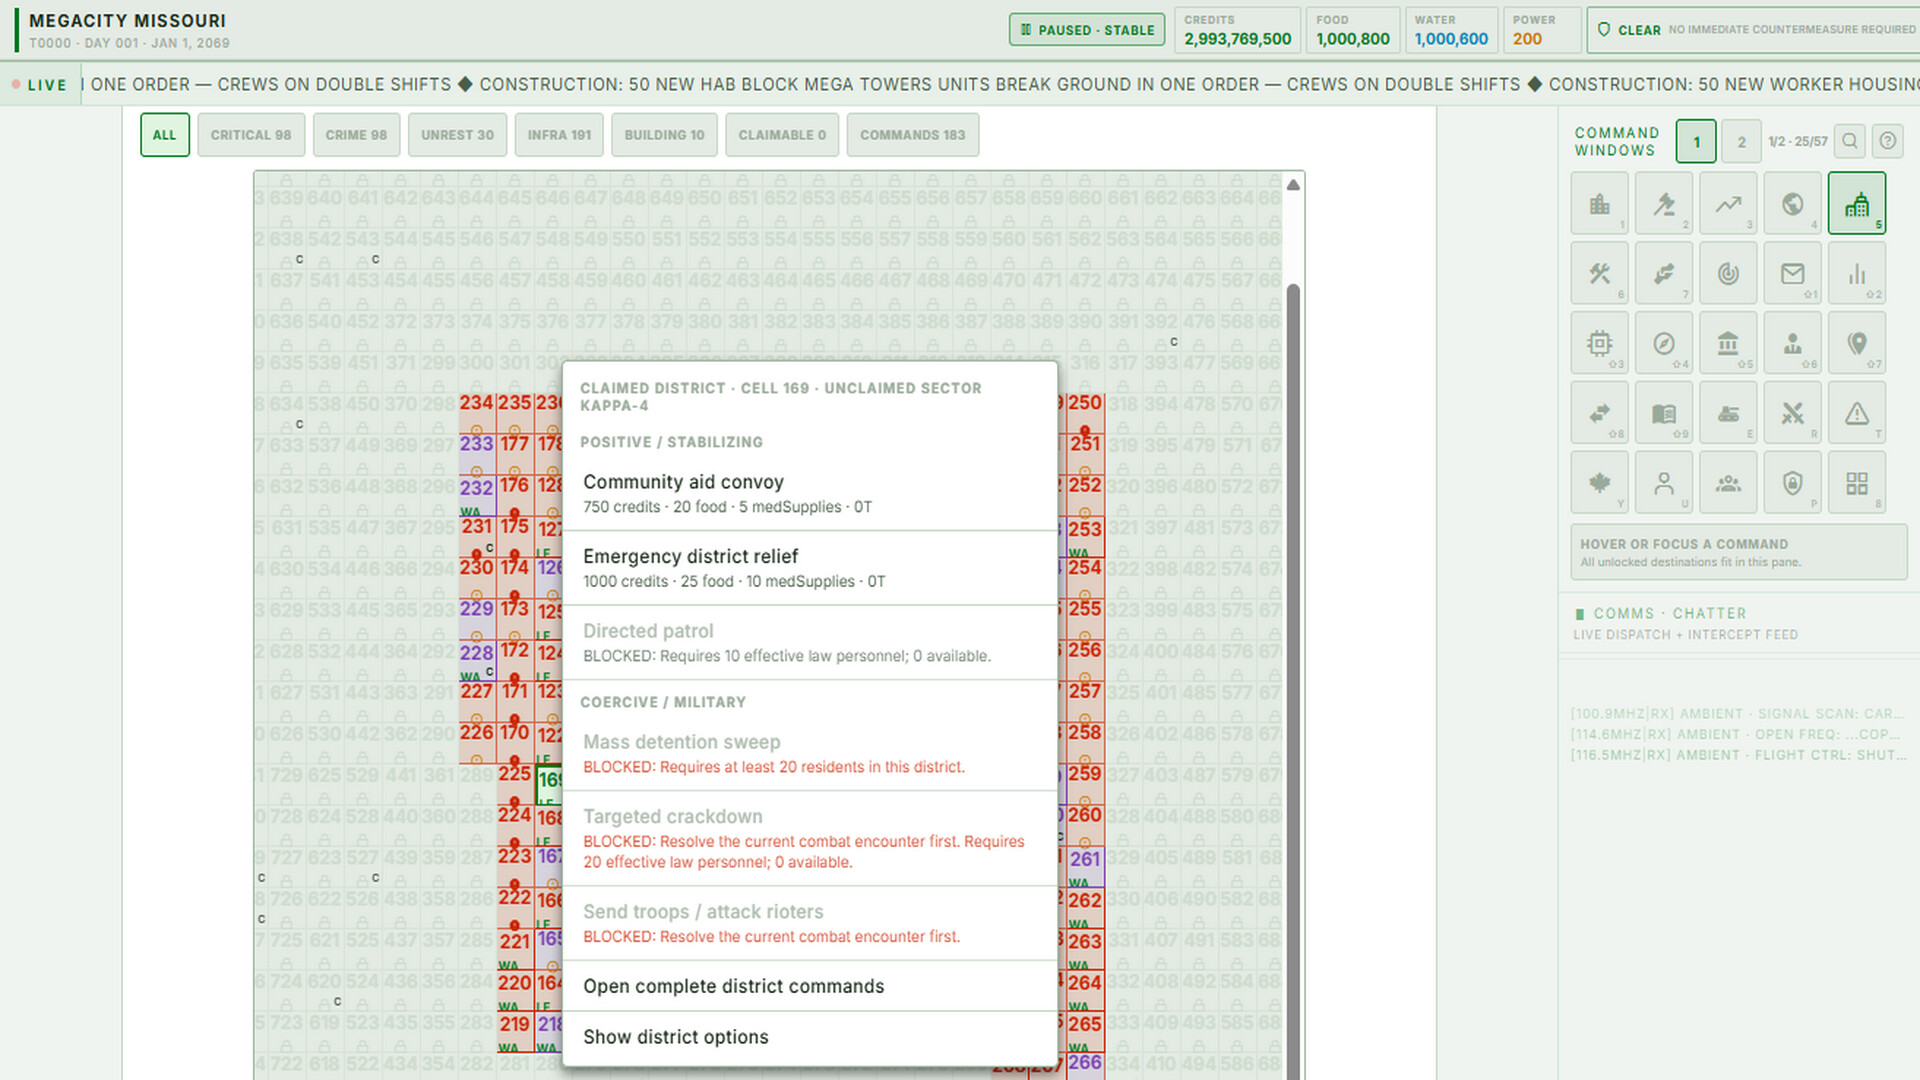Show the COMMANDS 183 filter
The height and width of the screenshot is (1080, 1920).
(x=913, y=135)
